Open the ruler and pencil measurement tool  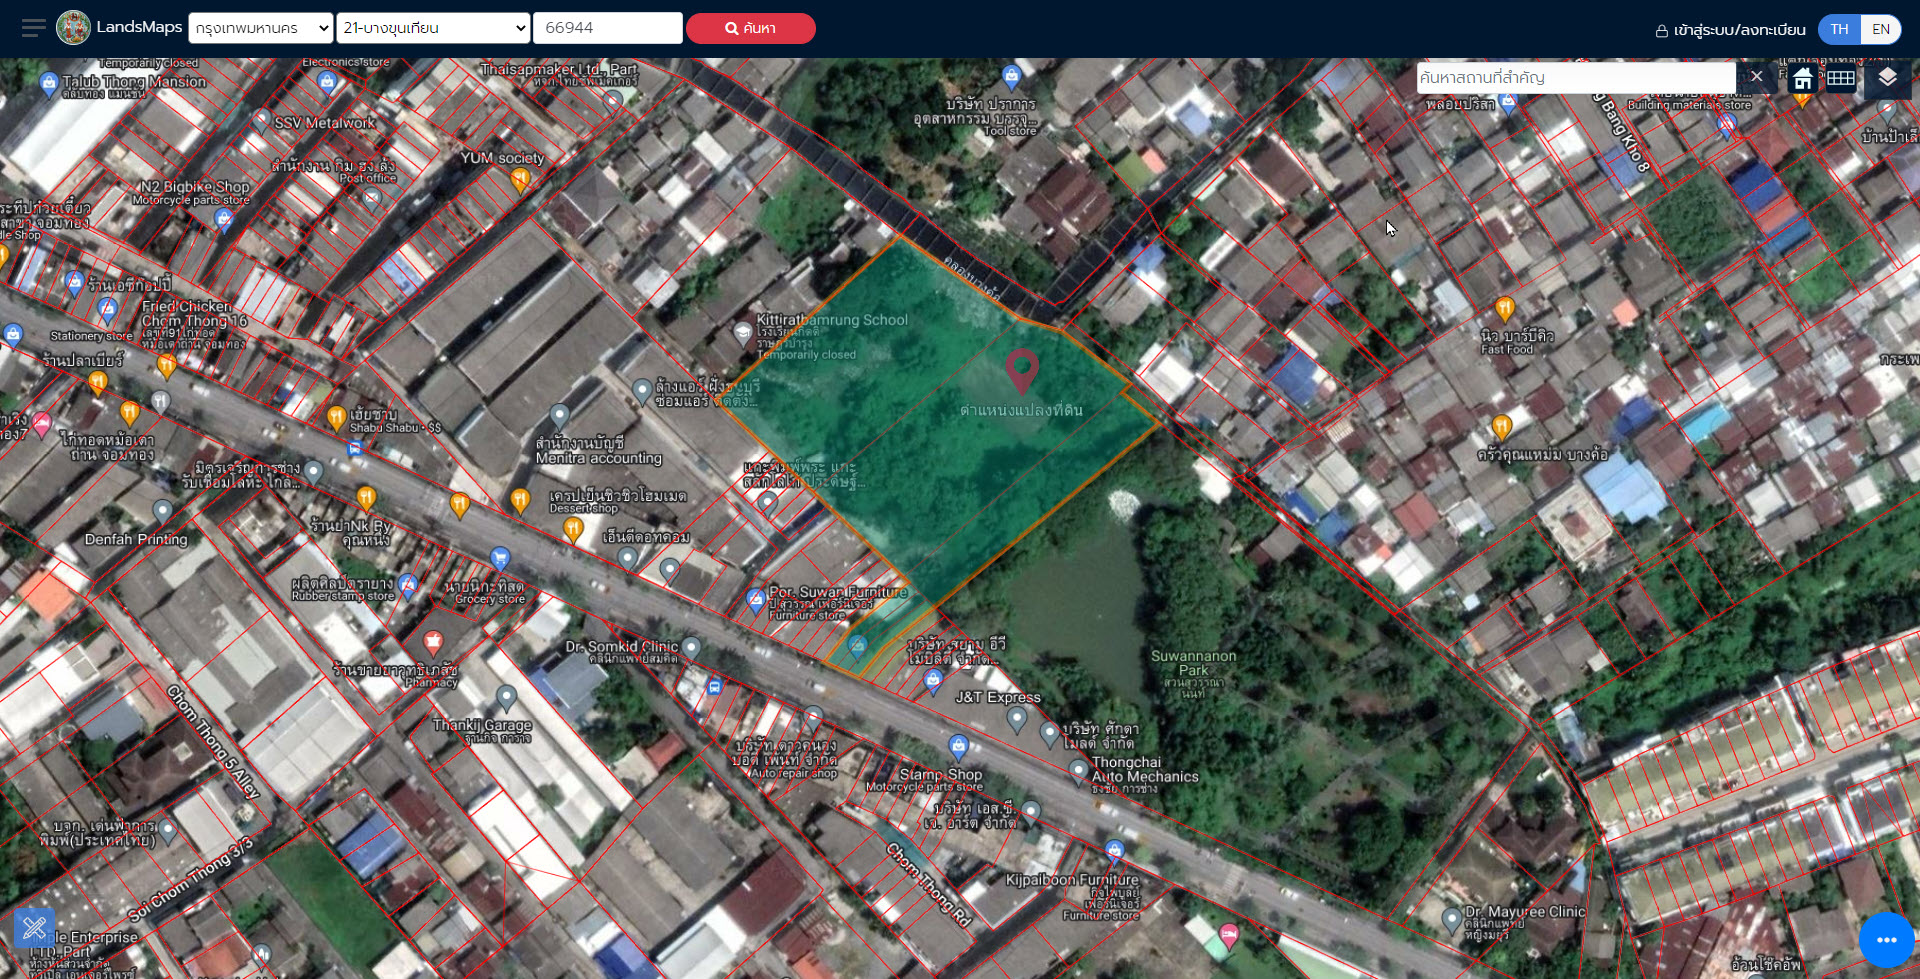pos(34,927)
